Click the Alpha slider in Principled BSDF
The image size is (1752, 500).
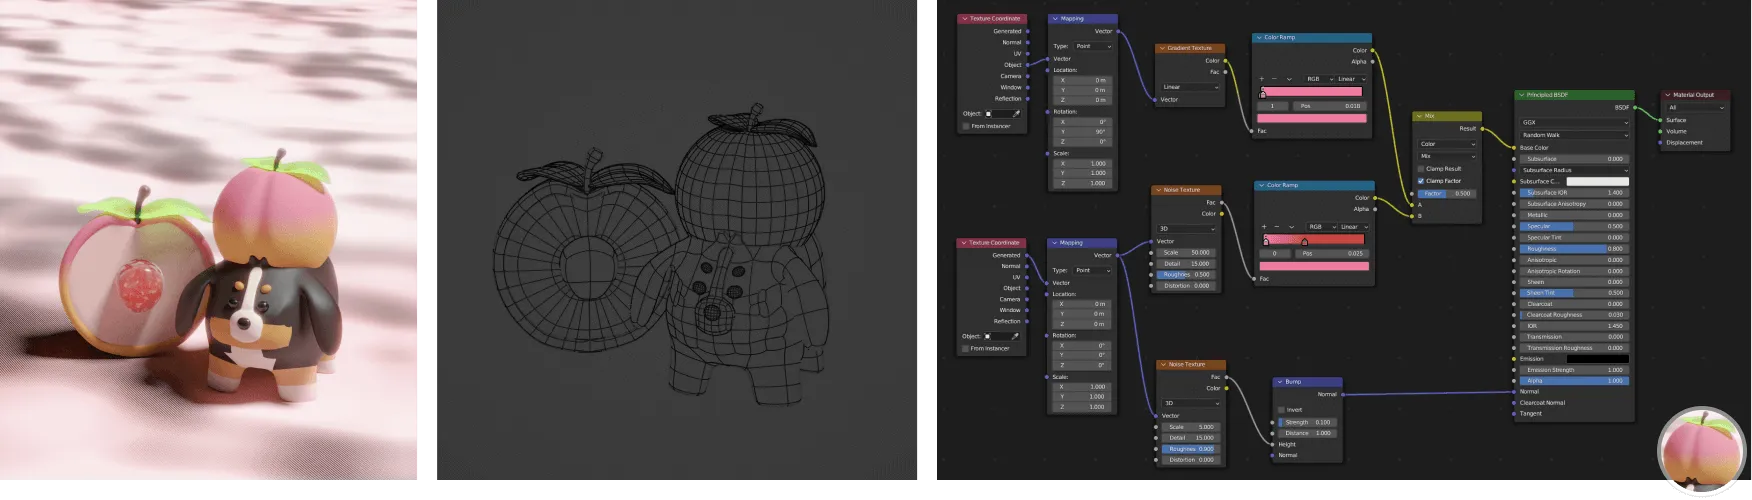(x=1574, y=381)
